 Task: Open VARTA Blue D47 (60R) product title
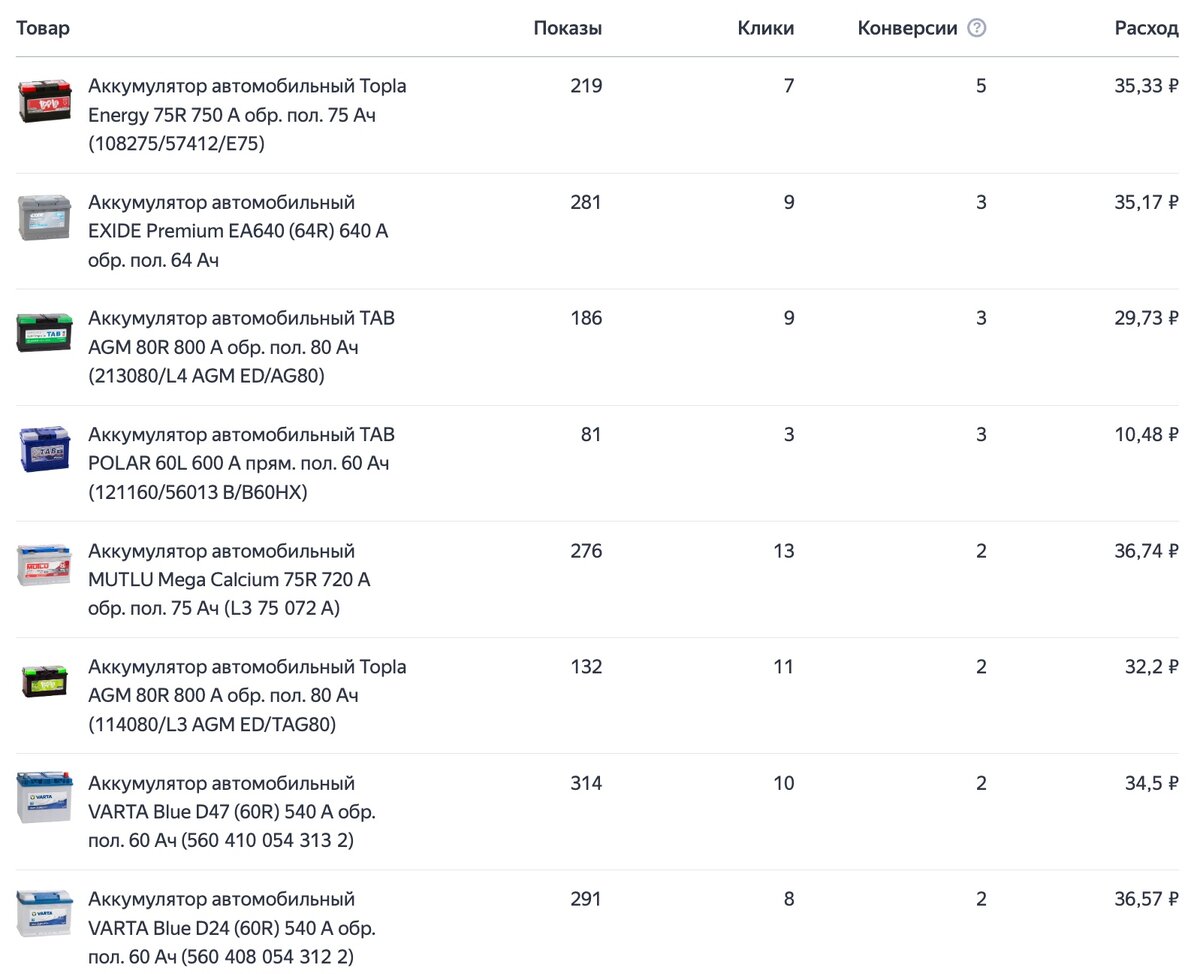232,811
